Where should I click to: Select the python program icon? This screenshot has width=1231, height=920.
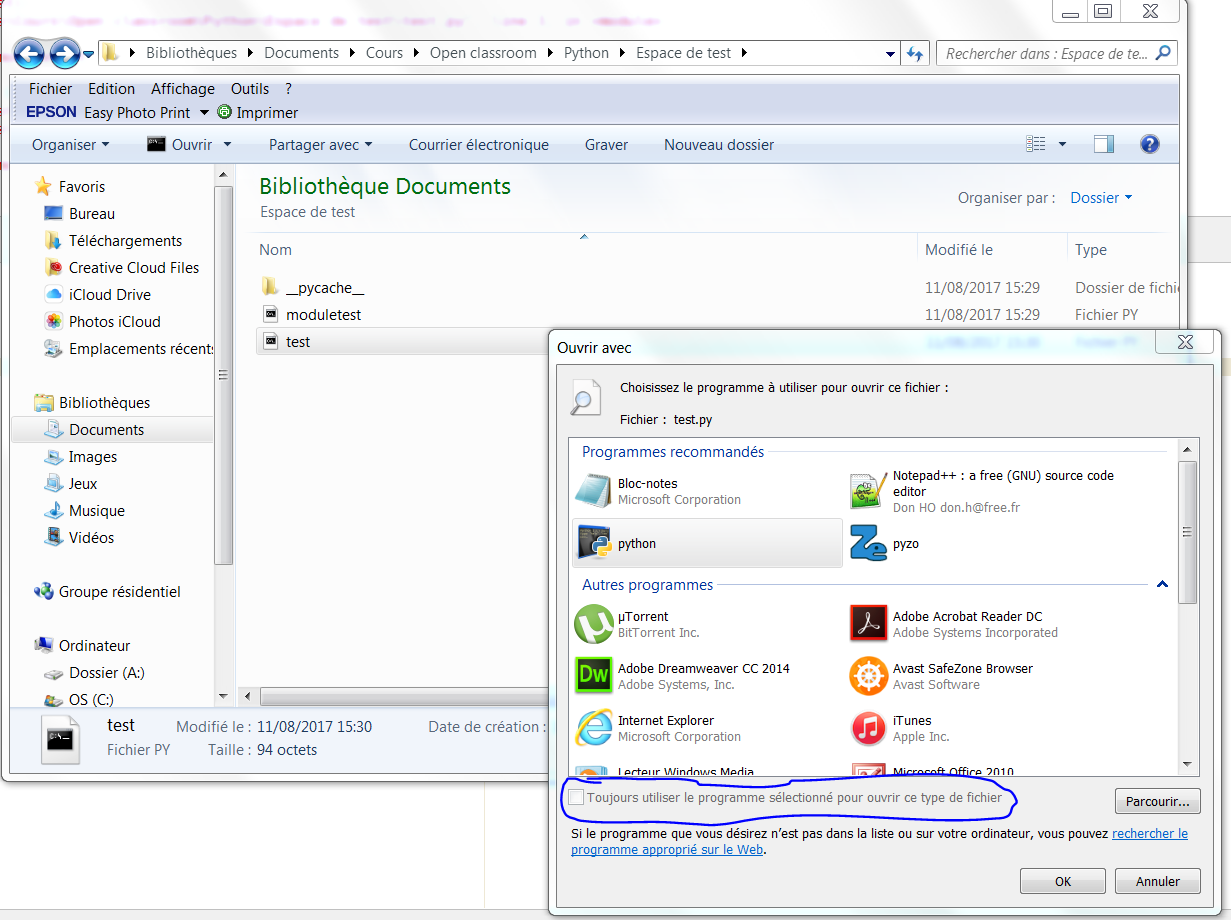coord(595,543)
